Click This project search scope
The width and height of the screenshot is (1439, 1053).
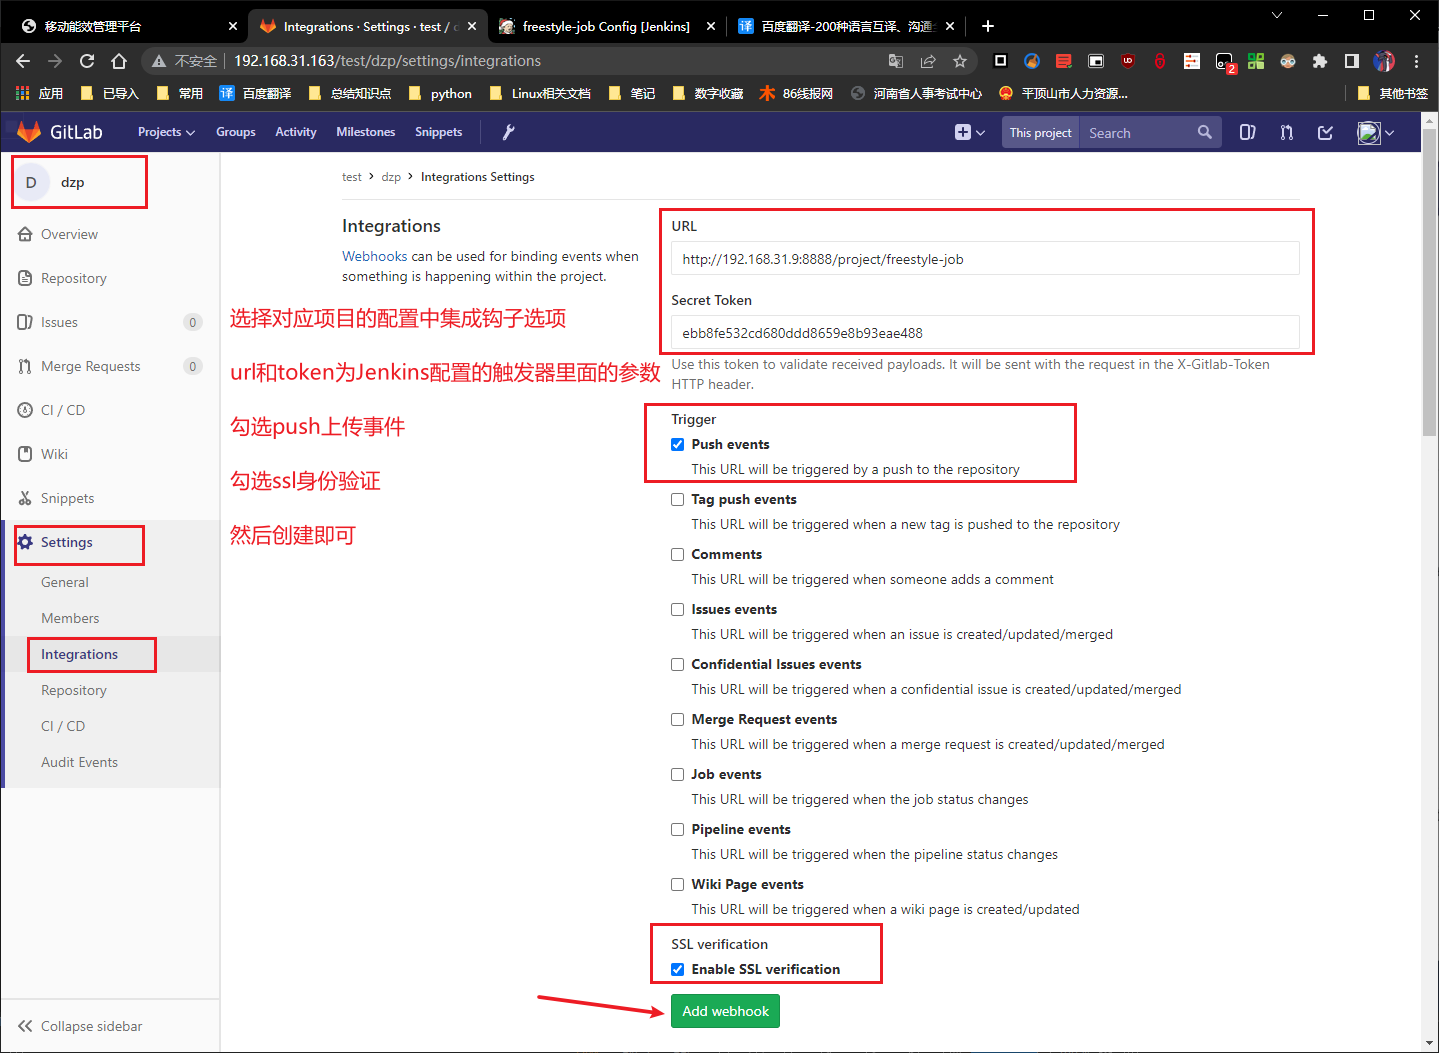pos(1040,132)
